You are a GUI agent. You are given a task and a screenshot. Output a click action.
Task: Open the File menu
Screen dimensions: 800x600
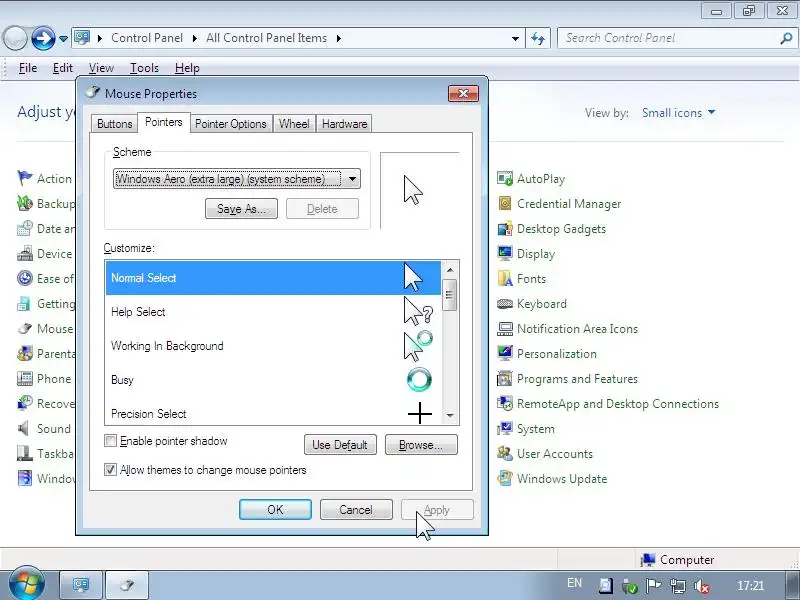[28, 68]
